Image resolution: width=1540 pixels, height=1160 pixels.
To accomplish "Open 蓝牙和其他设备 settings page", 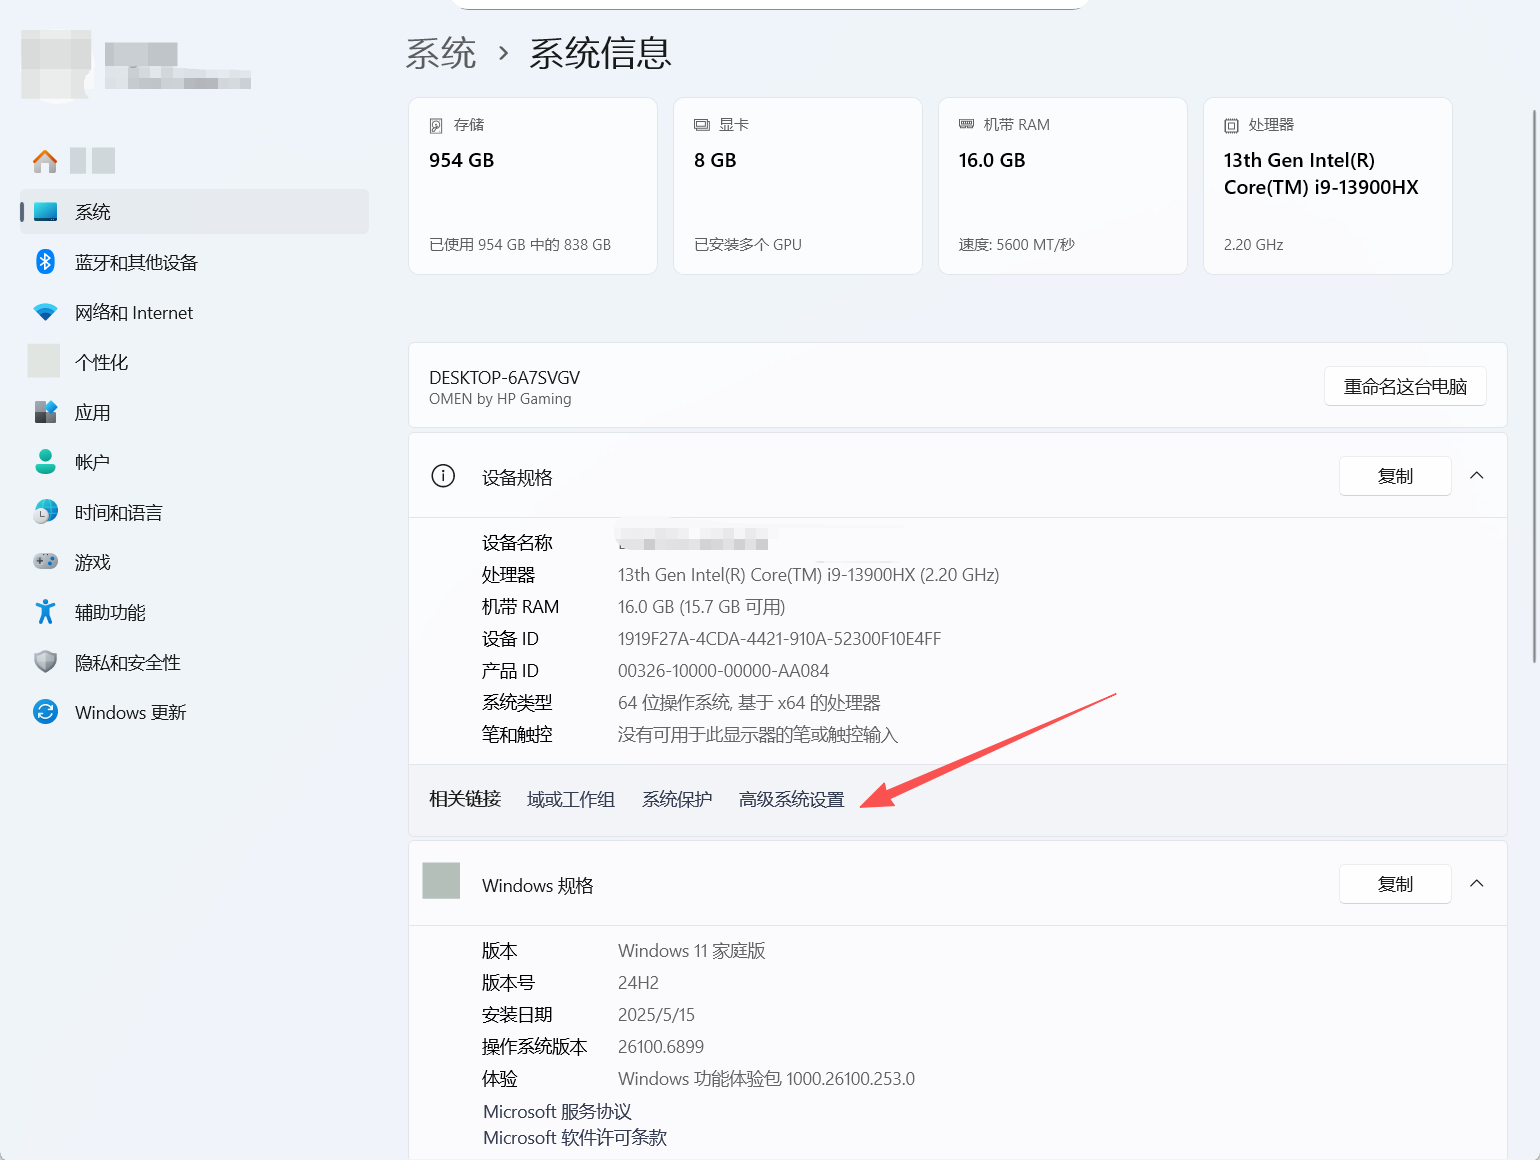I will point(194,262).
